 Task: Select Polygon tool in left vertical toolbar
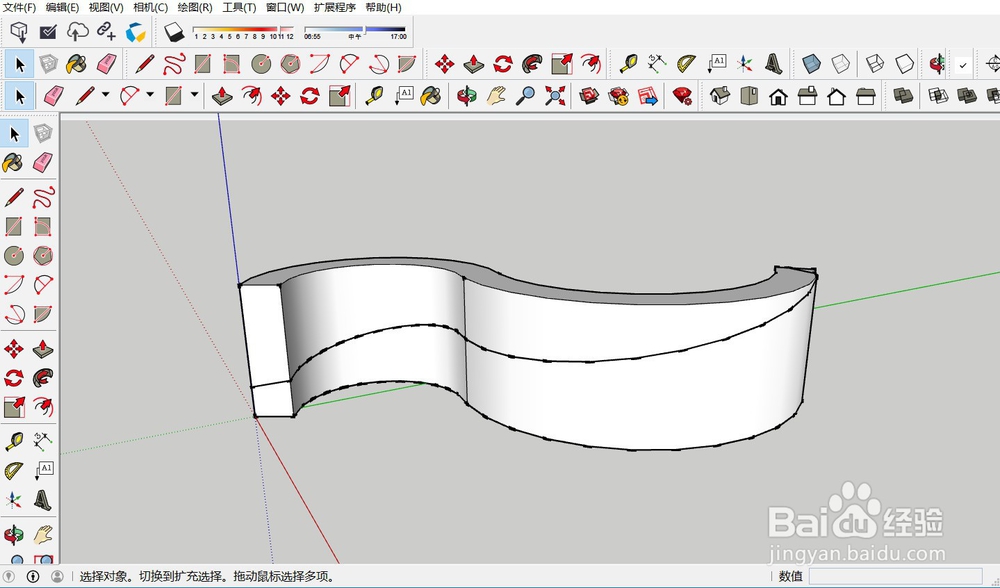[x=43, y=256]
